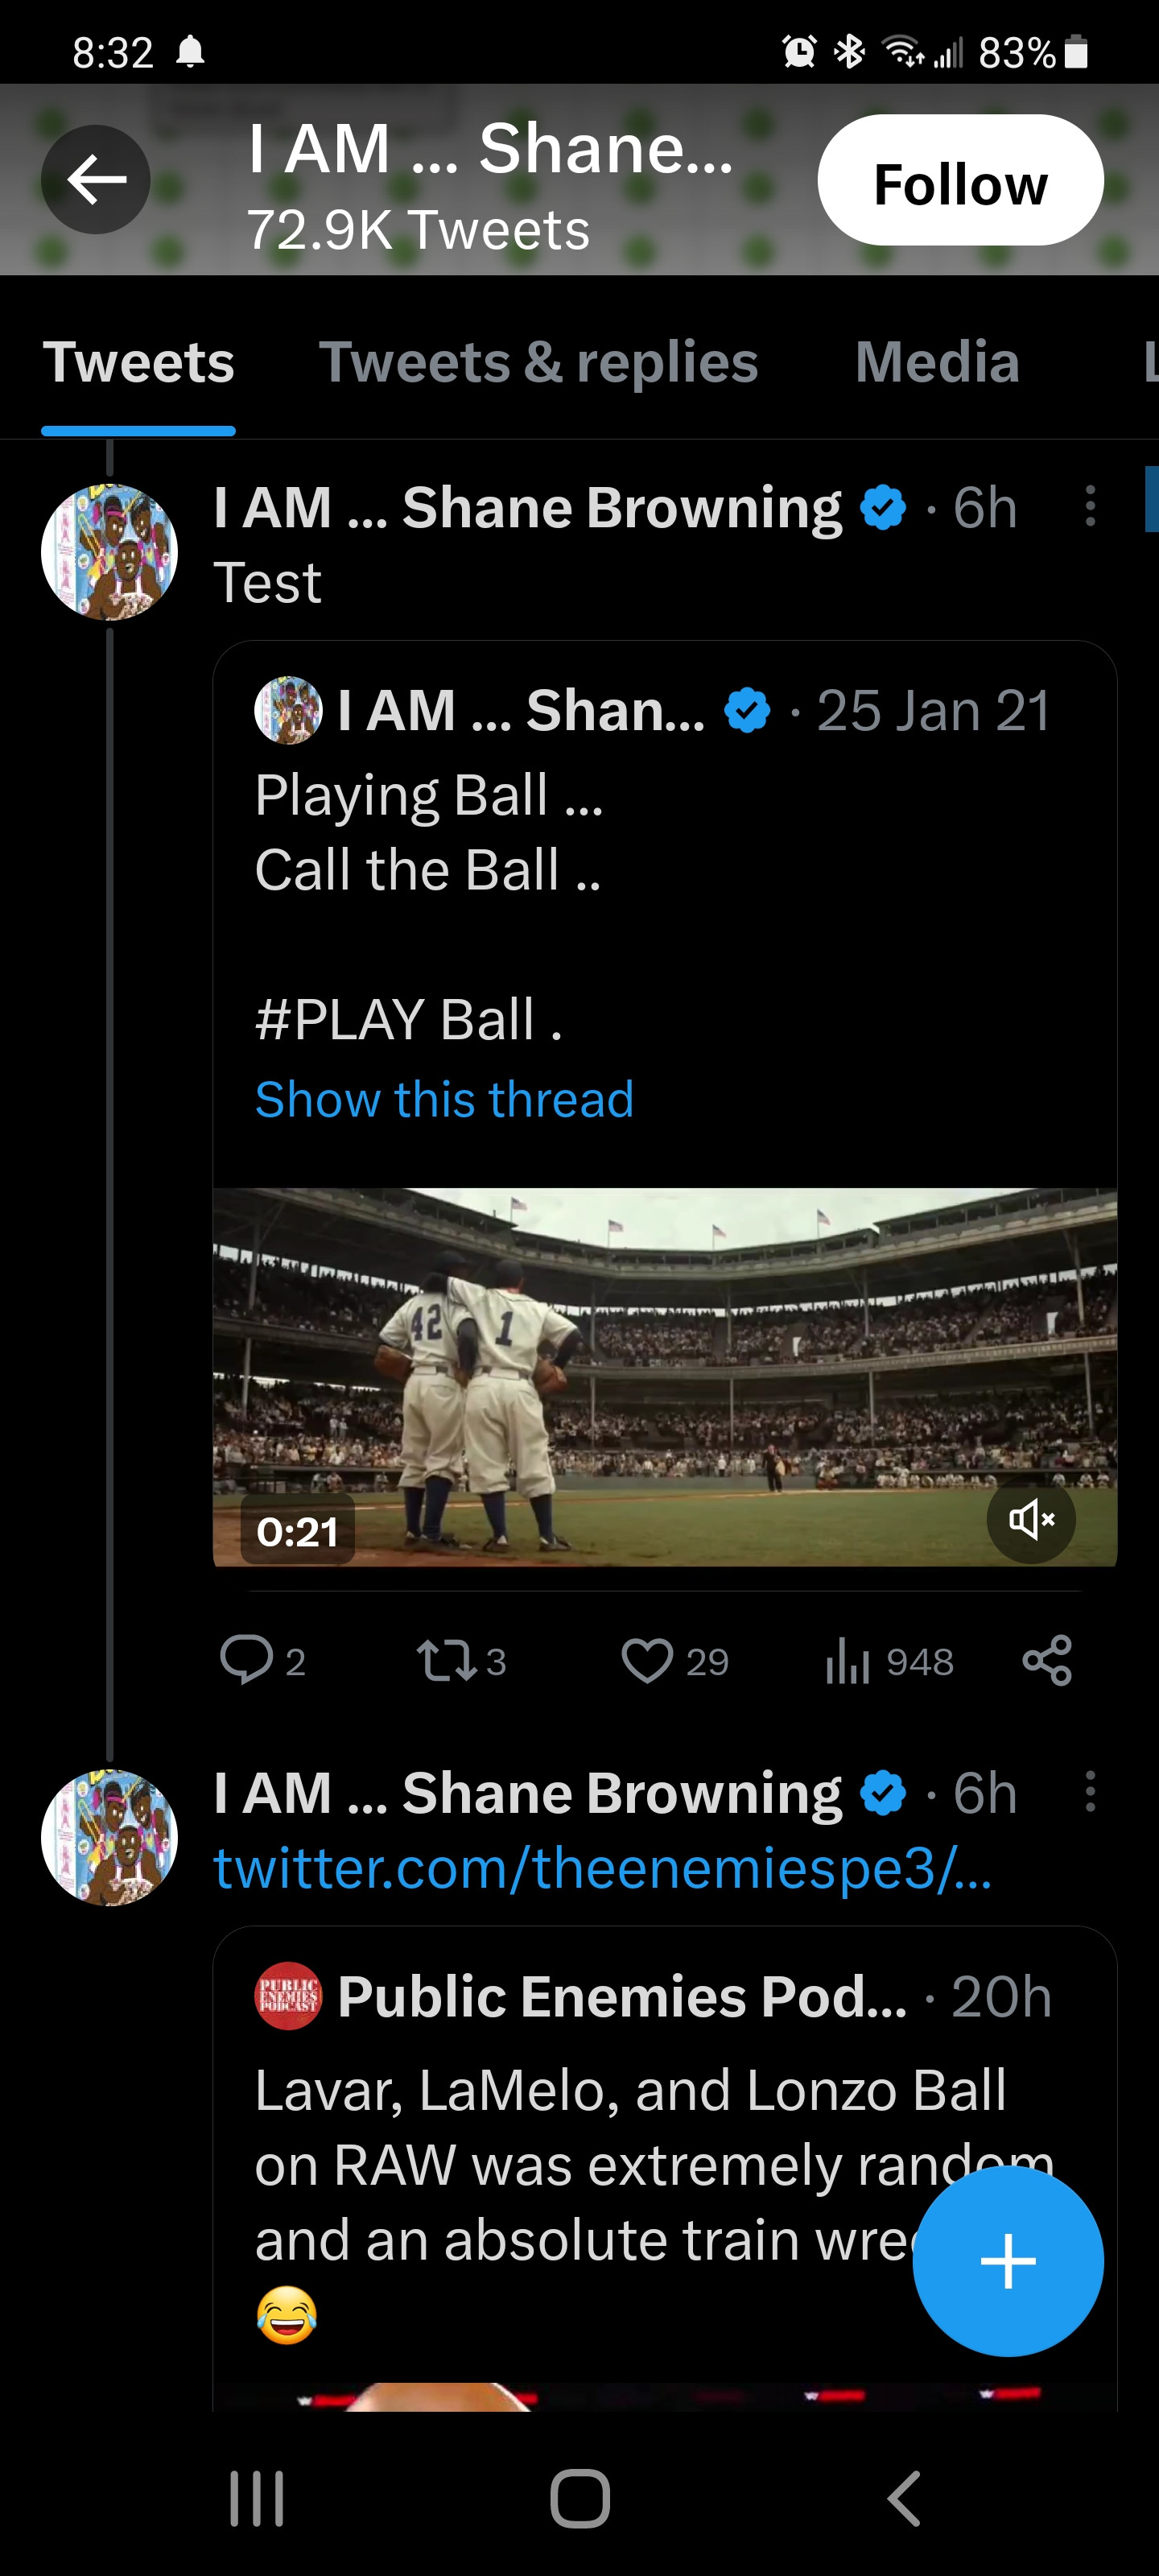Unmute the baseball video
Viewport: 1159px width, 2576px height.
(x=1030, y=1520)
